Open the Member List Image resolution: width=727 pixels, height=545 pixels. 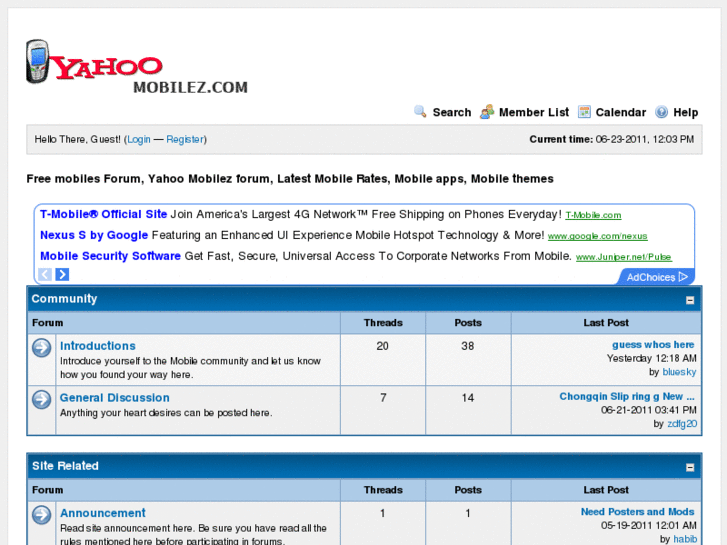click(534, 112)
